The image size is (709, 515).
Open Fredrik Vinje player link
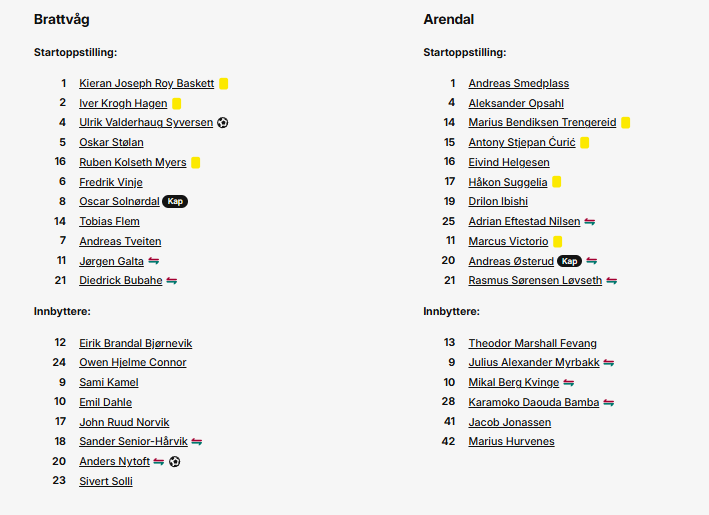point(111,182)
